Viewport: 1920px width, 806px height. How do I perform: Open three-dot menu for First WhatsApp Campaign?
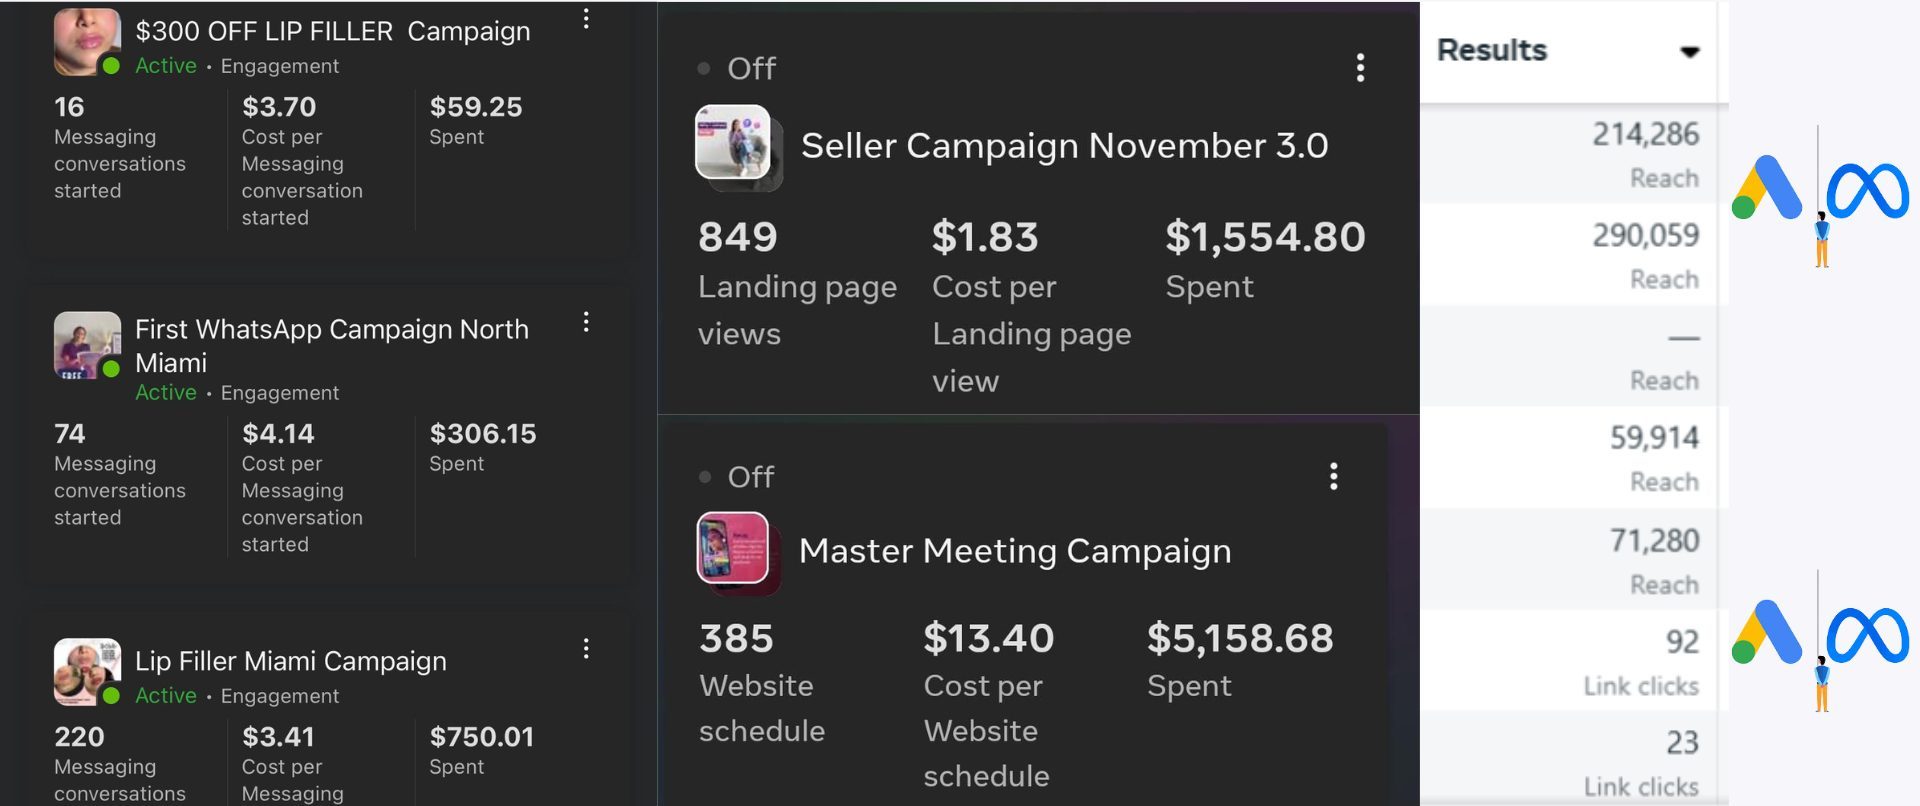(x=586, y=322)
